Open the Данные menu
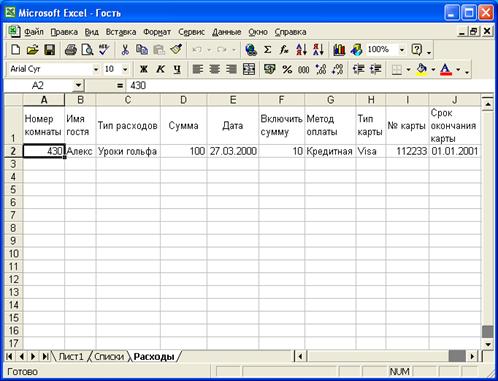498x381 pixels. pyautogui.click(x=227, y=32)
